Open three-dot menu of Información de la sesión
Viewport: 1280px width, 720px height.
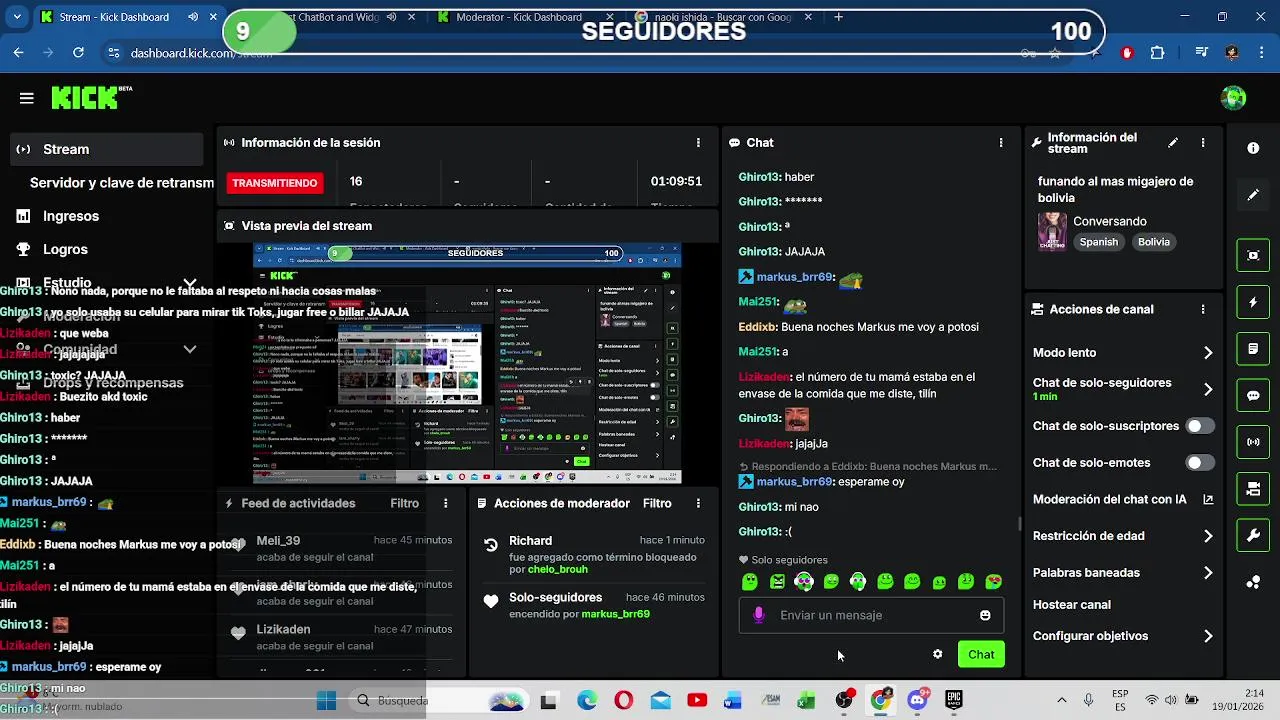coord(698,143)
